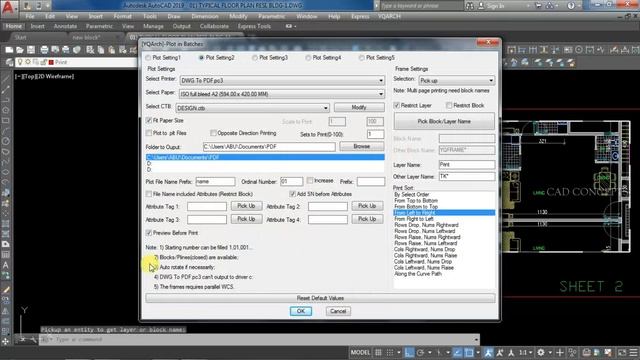Click the Save disk icon in toolbar
Screen dimensions: 640x360
tap(31, 50)
